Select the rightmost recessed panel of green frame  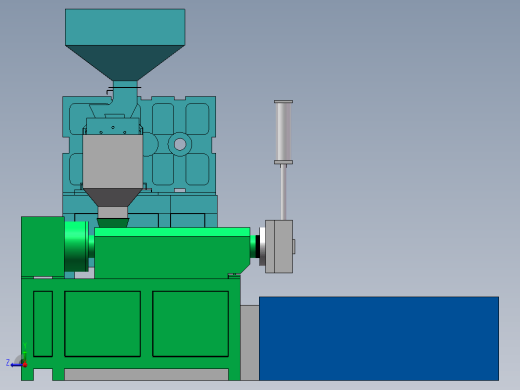(191, 324)
